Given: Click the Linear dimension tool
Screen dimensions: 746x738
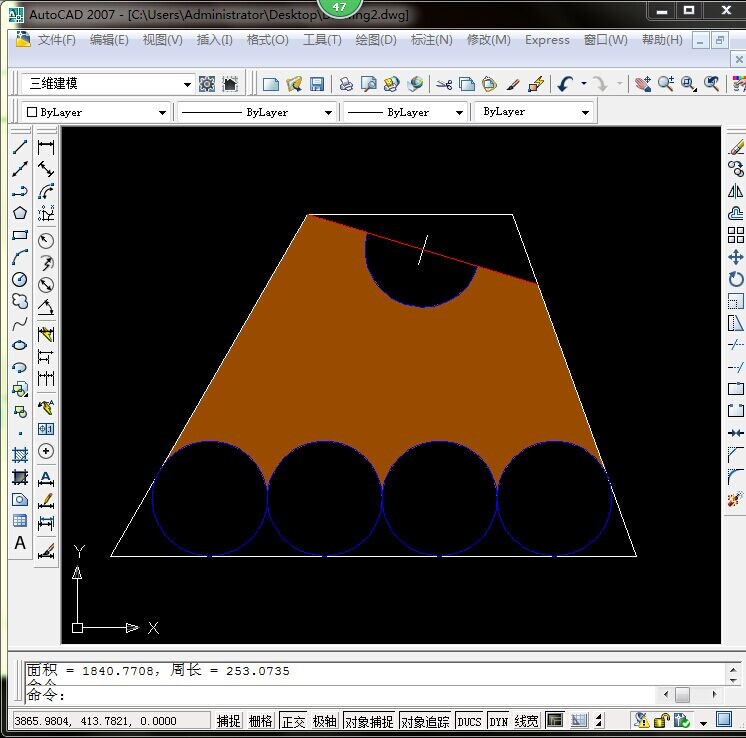Looking at the screenshot, I should (46, 147).
